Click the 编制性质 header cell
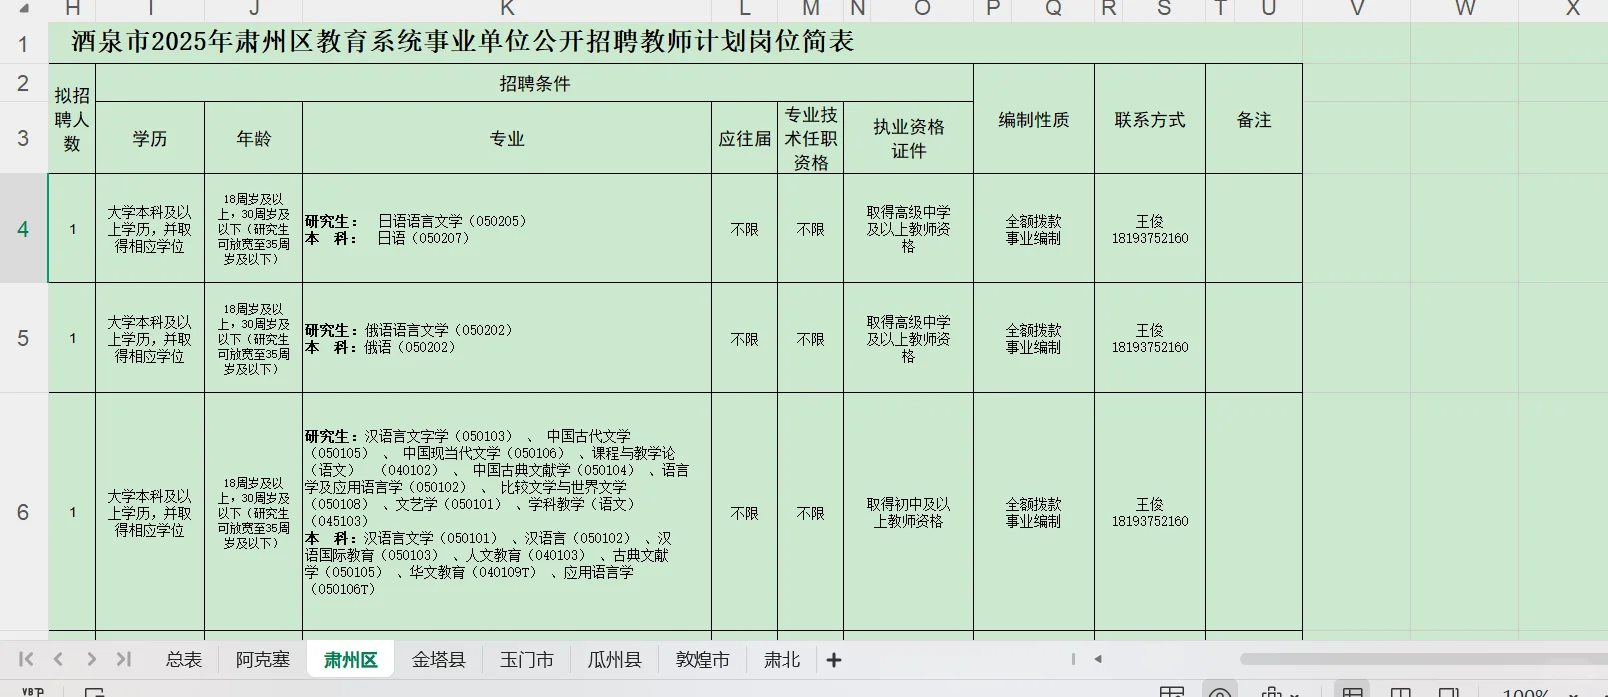The image size is (1608, 697). (x=1034, y=119)
